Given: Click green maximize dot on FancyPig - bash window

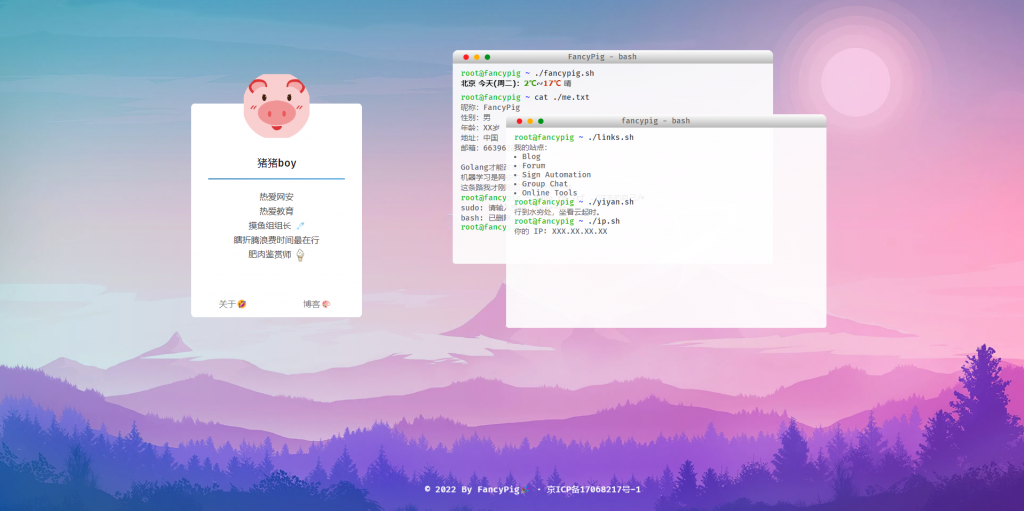Looking at the screenshot, I should (487, 58).
